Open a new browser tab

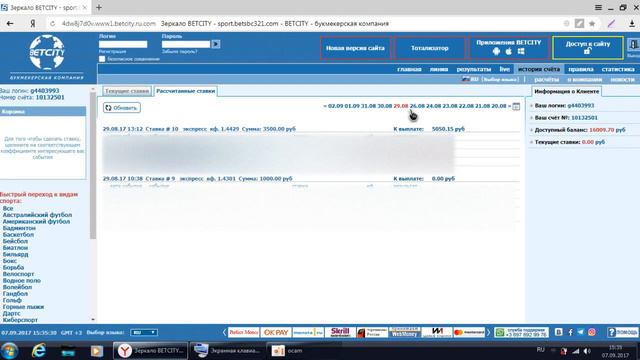pyautogui.click(x=99, y=7)
